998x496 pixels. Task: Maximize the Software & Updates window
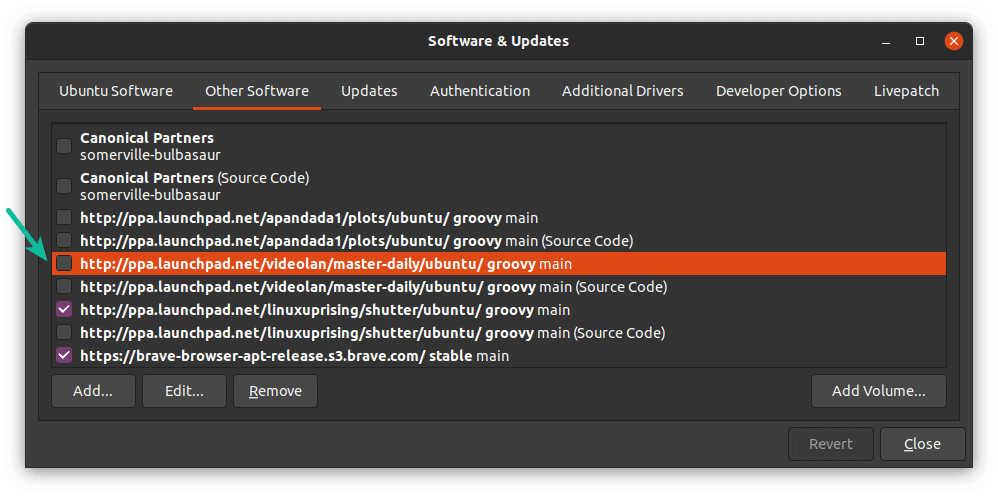920,41
